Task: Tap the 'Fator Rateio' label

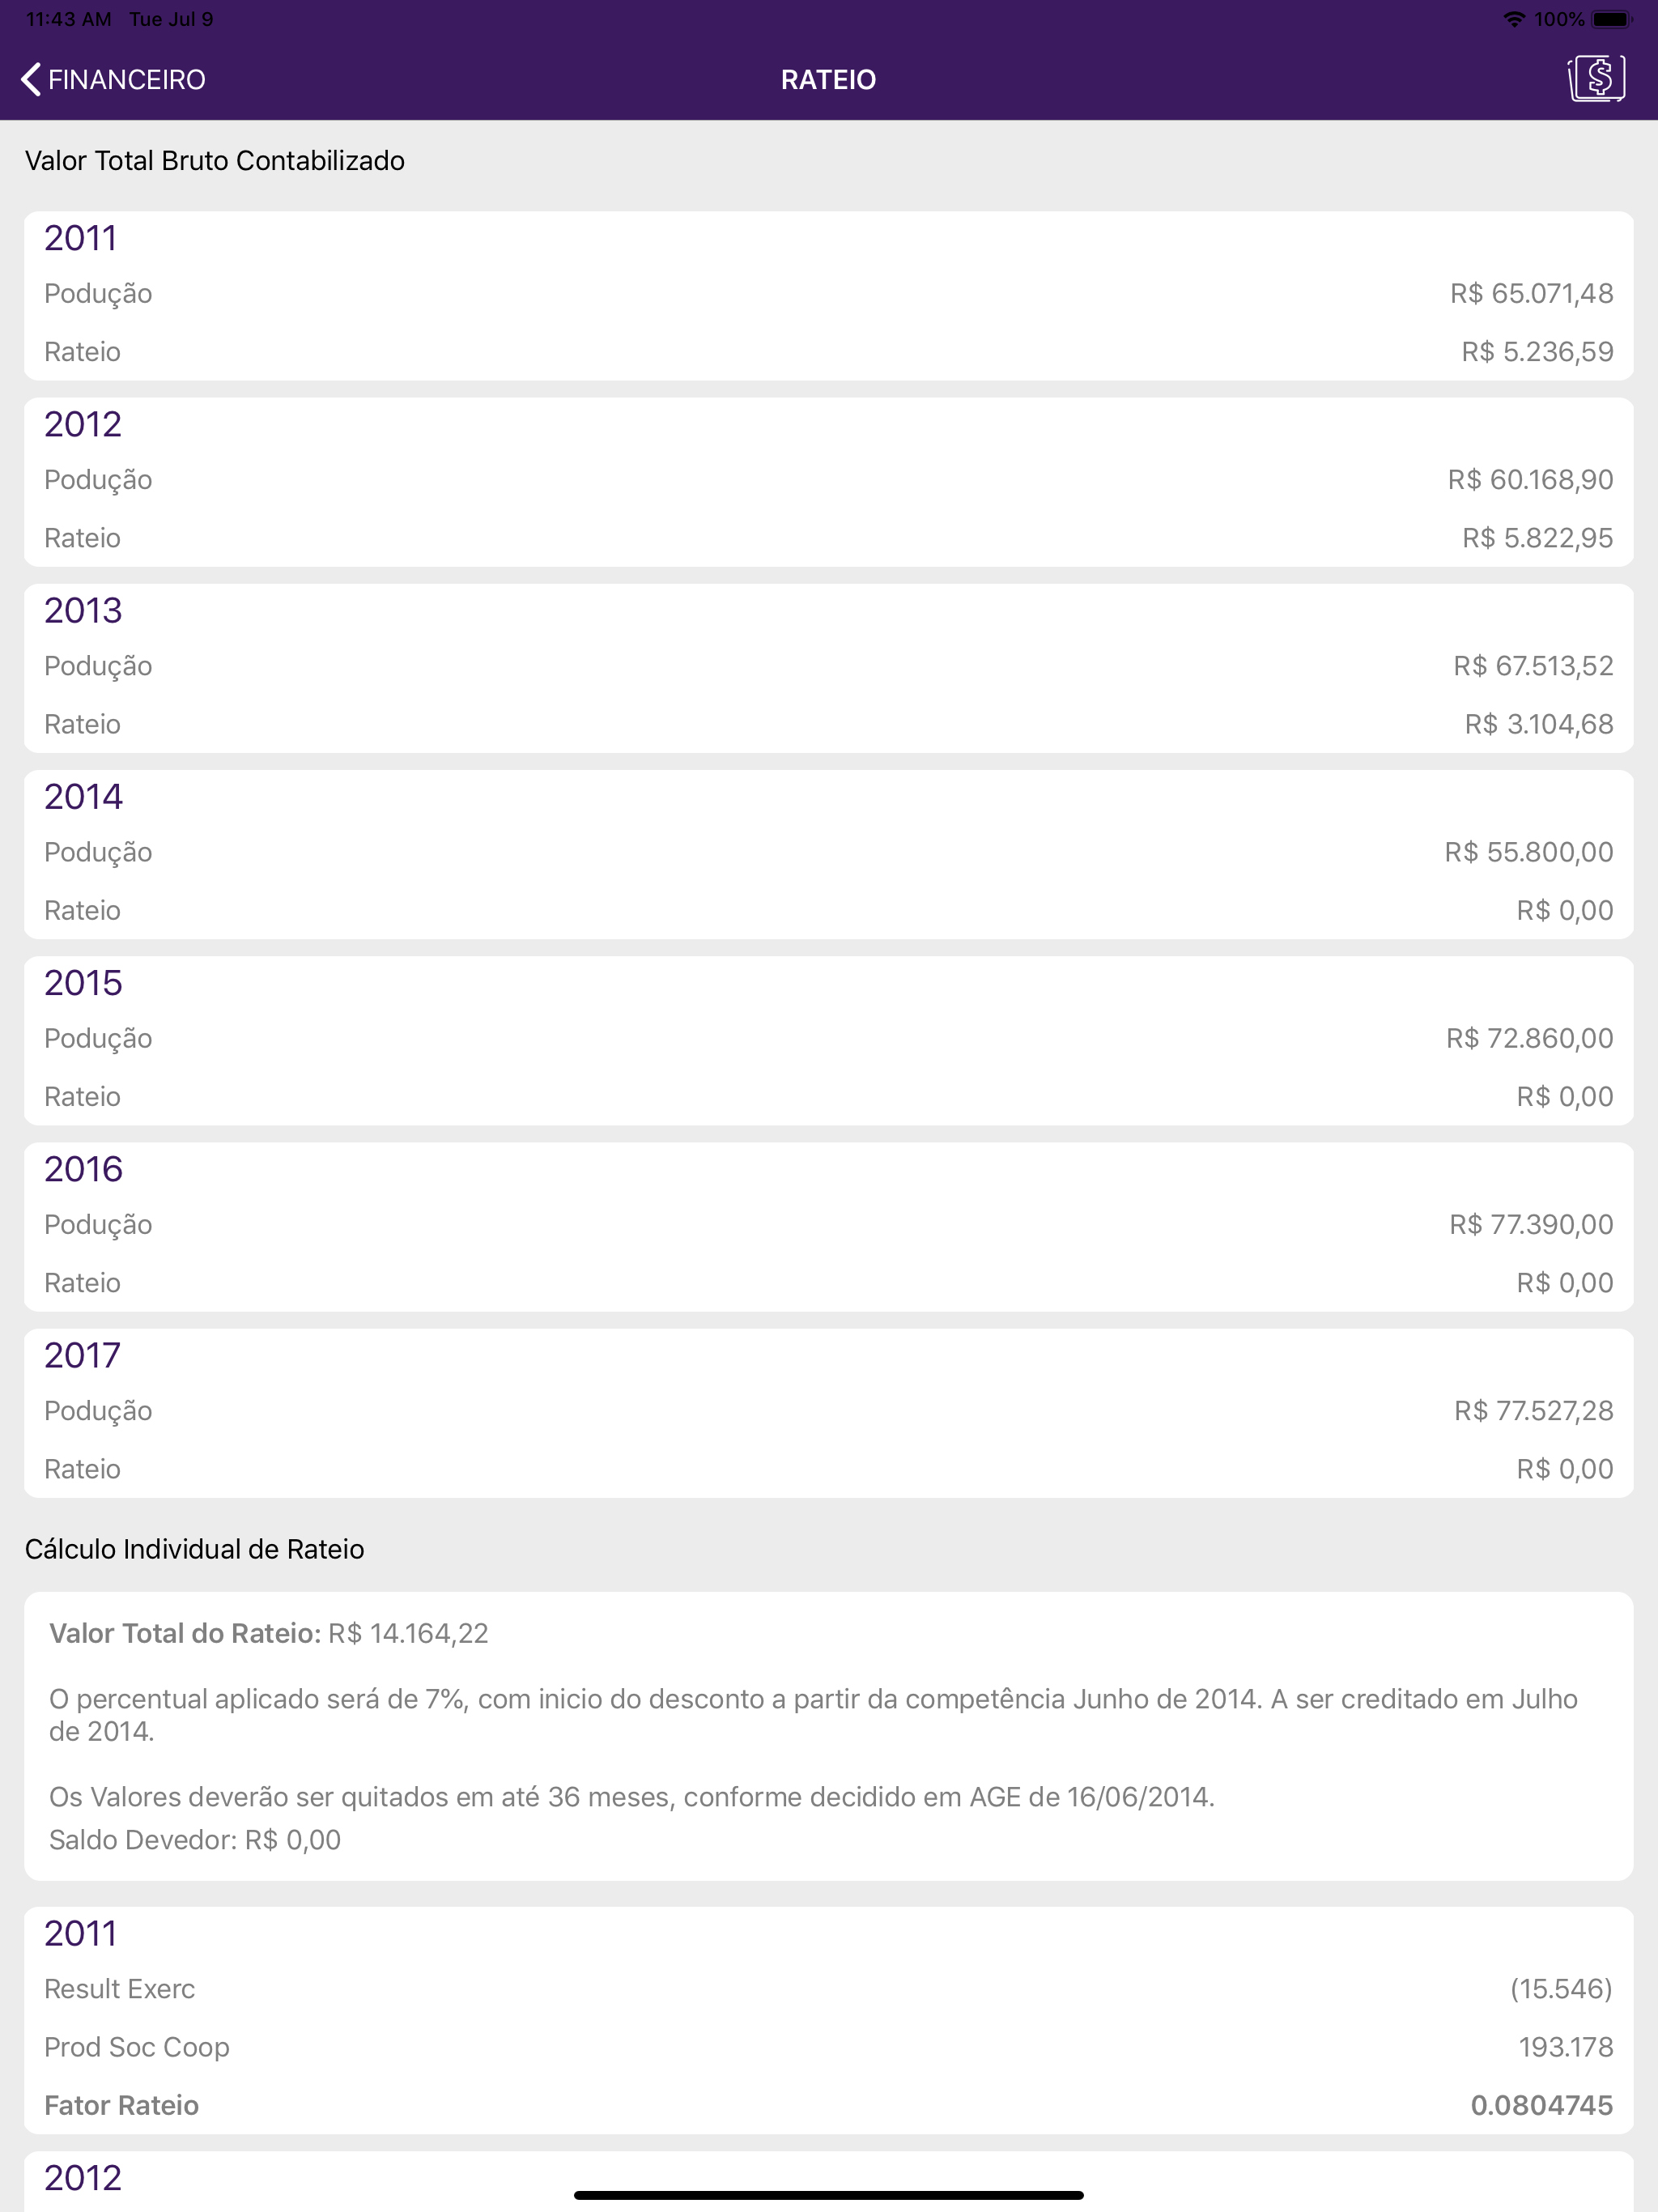Action: (x=122, y=2104)
